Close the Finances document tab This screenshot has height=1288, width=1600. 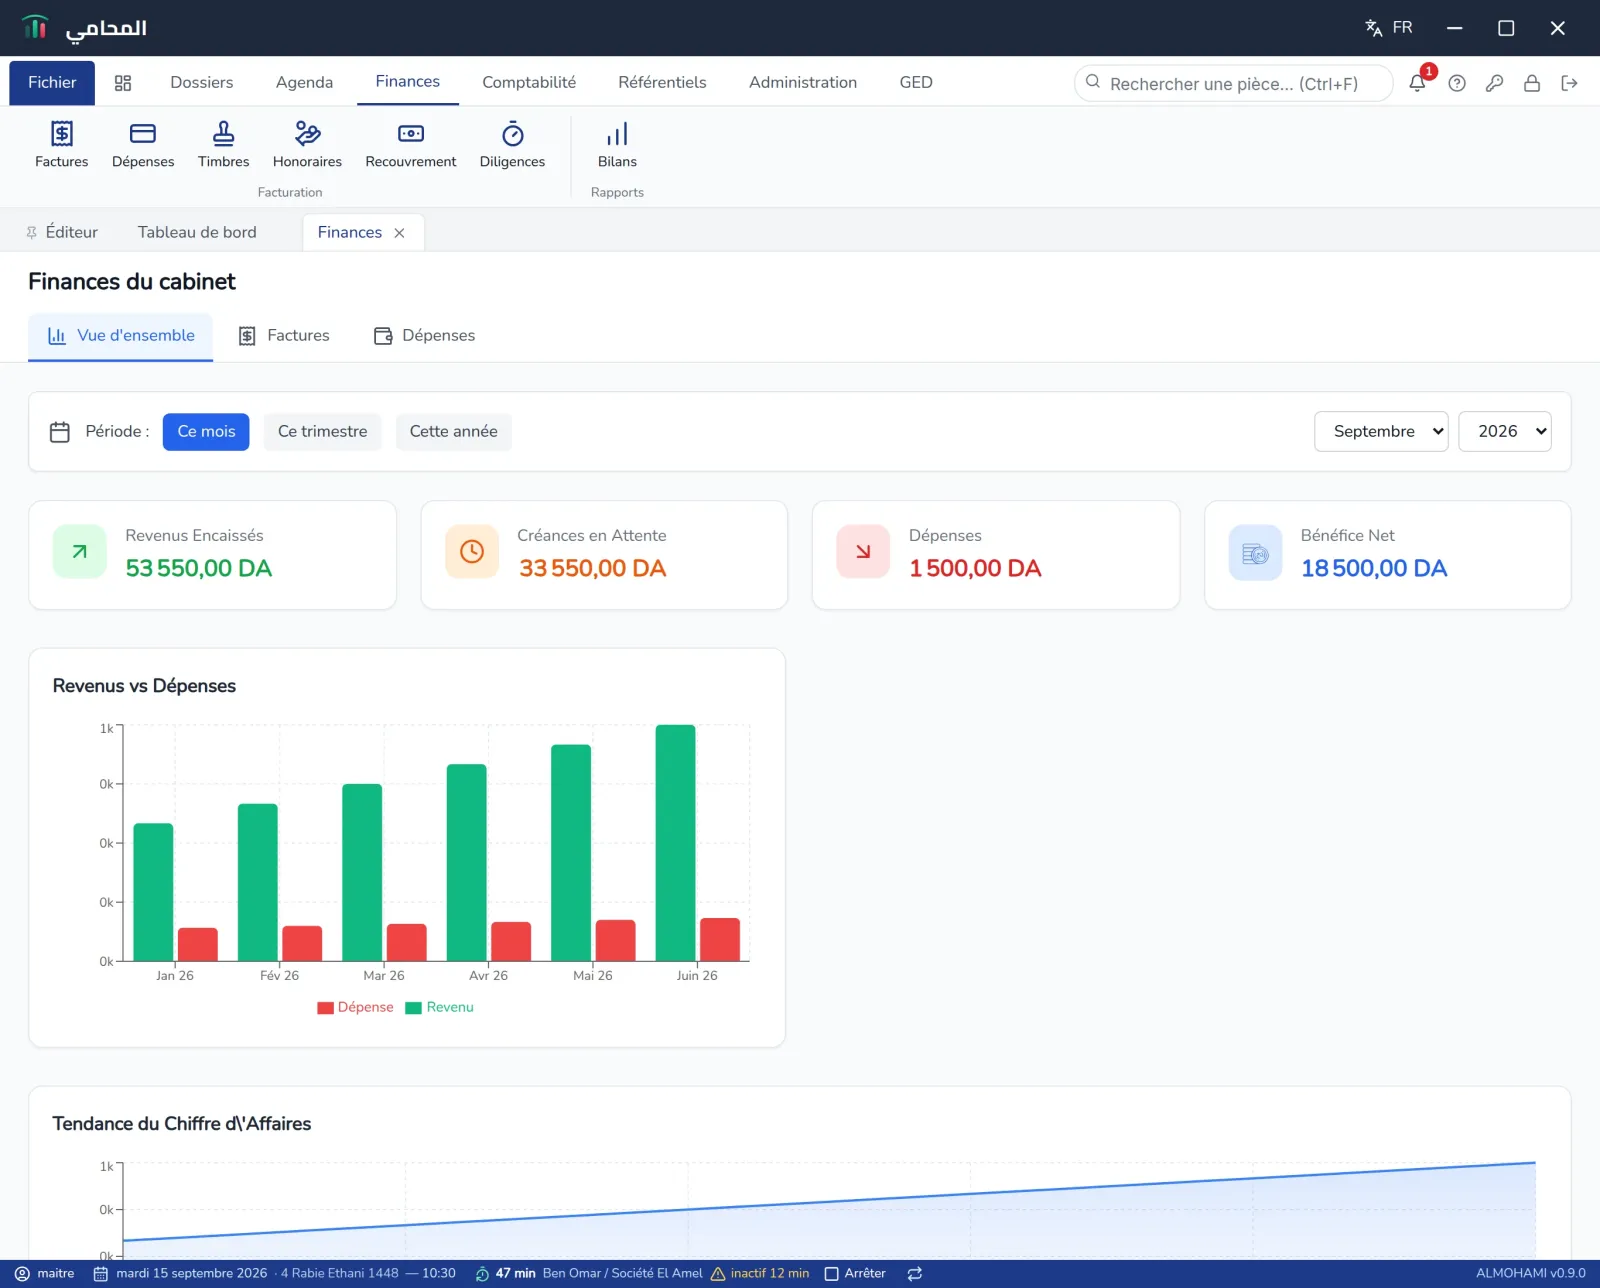click(x=399, y=233)
